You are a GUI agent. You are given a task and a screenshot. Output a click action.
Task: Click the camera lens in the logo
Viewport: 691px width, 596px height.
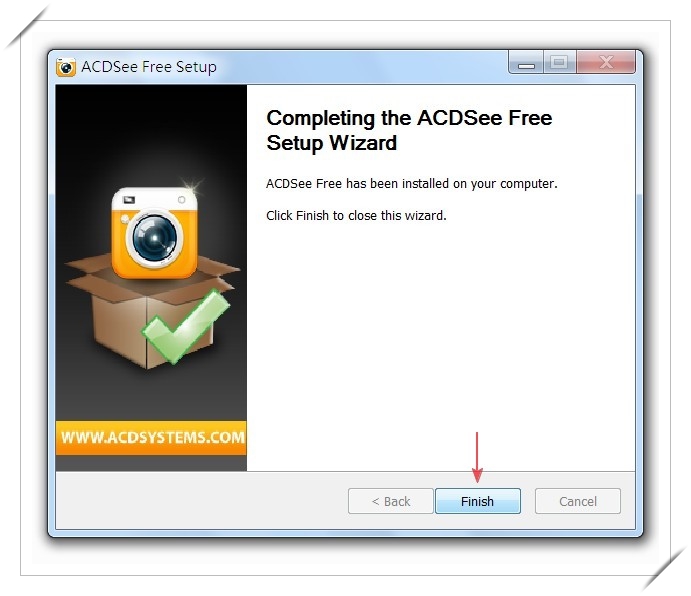[155, 239]
